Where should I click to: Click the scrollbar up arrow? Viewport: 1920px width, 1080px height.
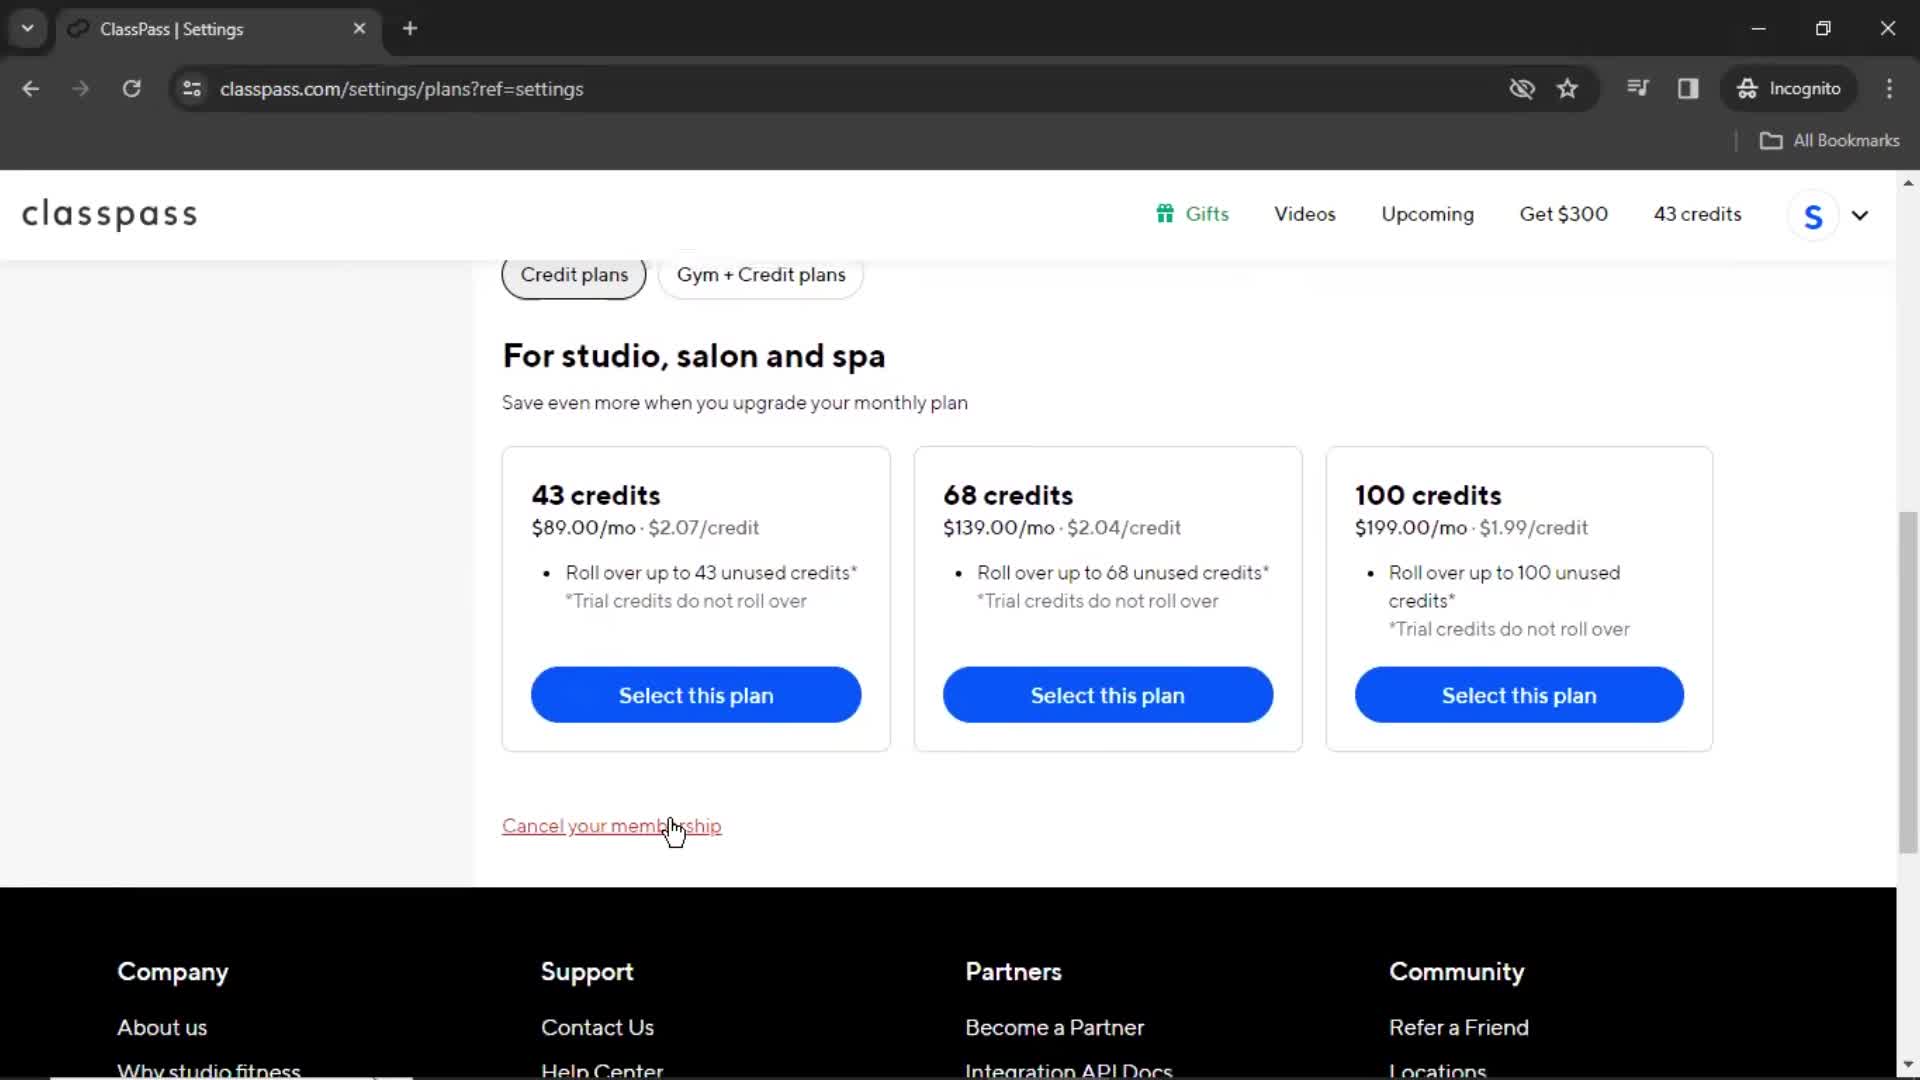1908,183
